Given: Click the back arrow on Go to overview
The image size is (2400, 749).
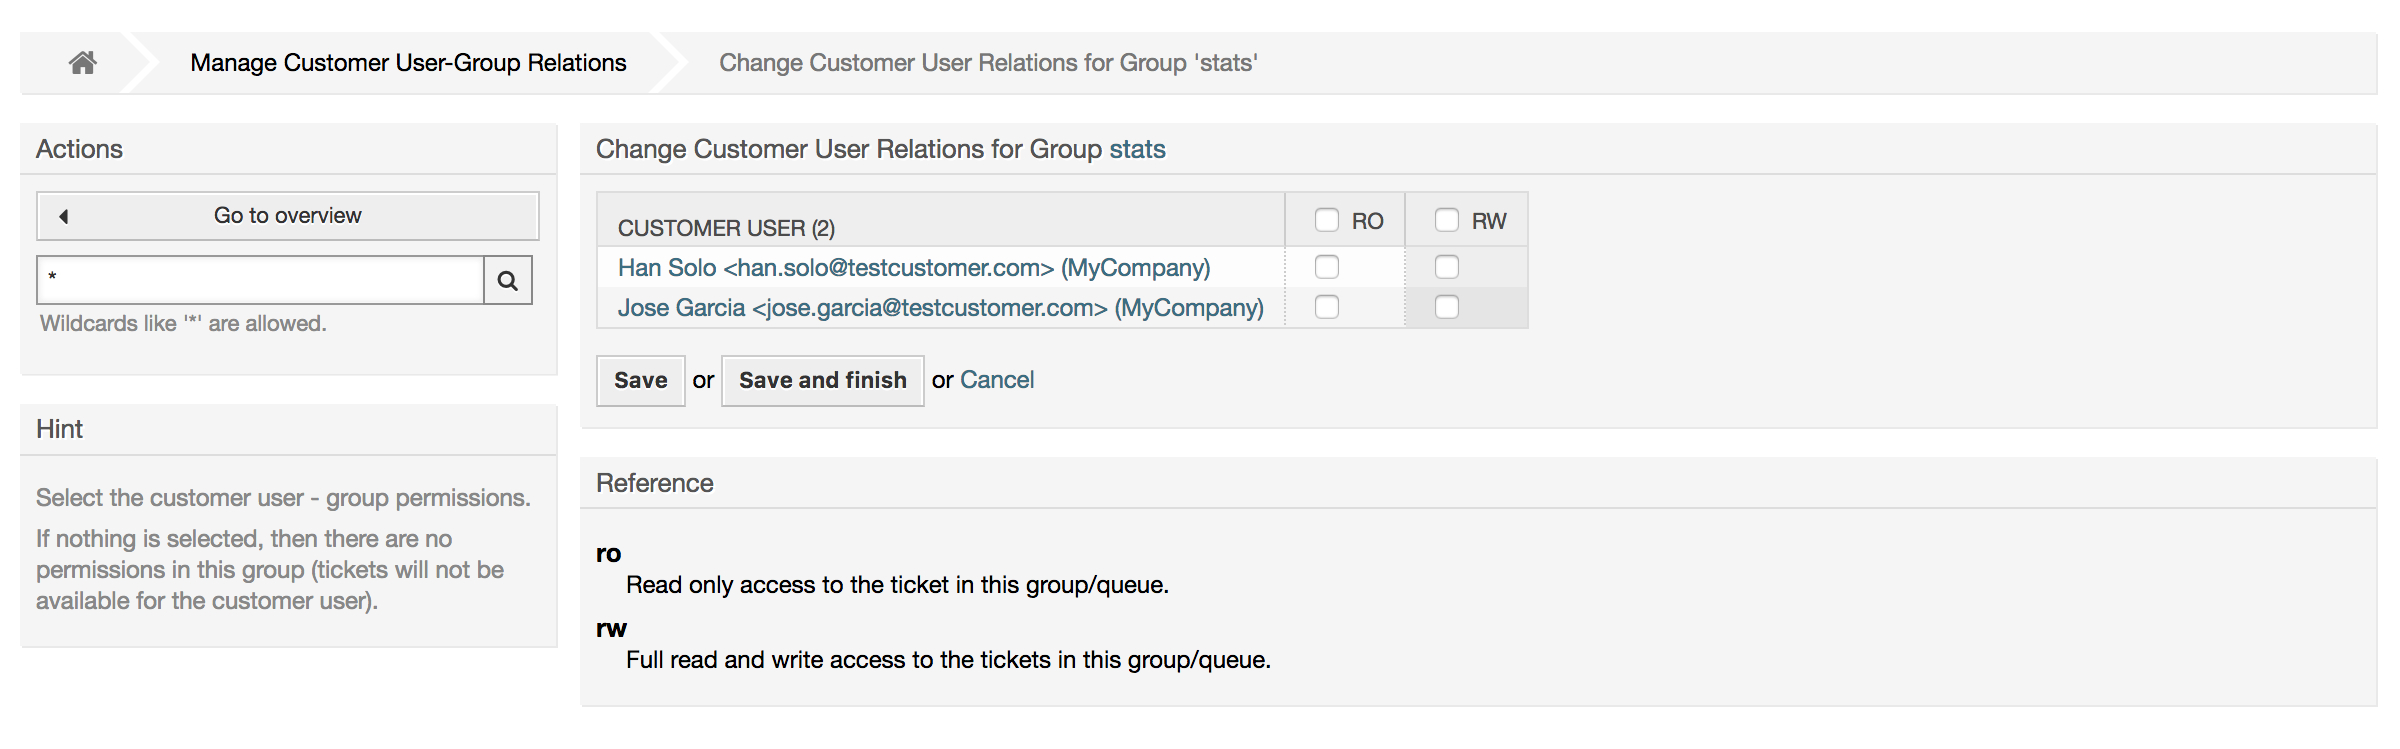Looking at the screenshot, I should (x=63, y=215).
